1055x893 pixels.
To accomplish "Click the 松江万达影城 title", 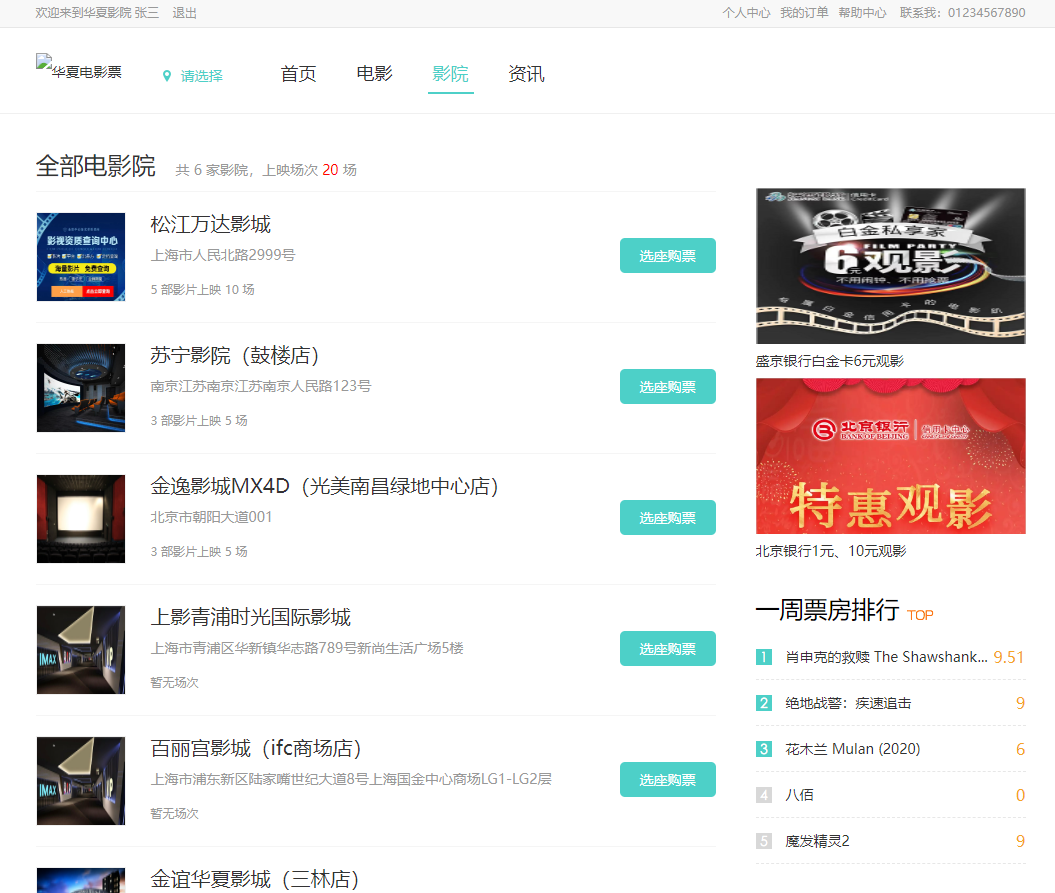I will [211, 225].
